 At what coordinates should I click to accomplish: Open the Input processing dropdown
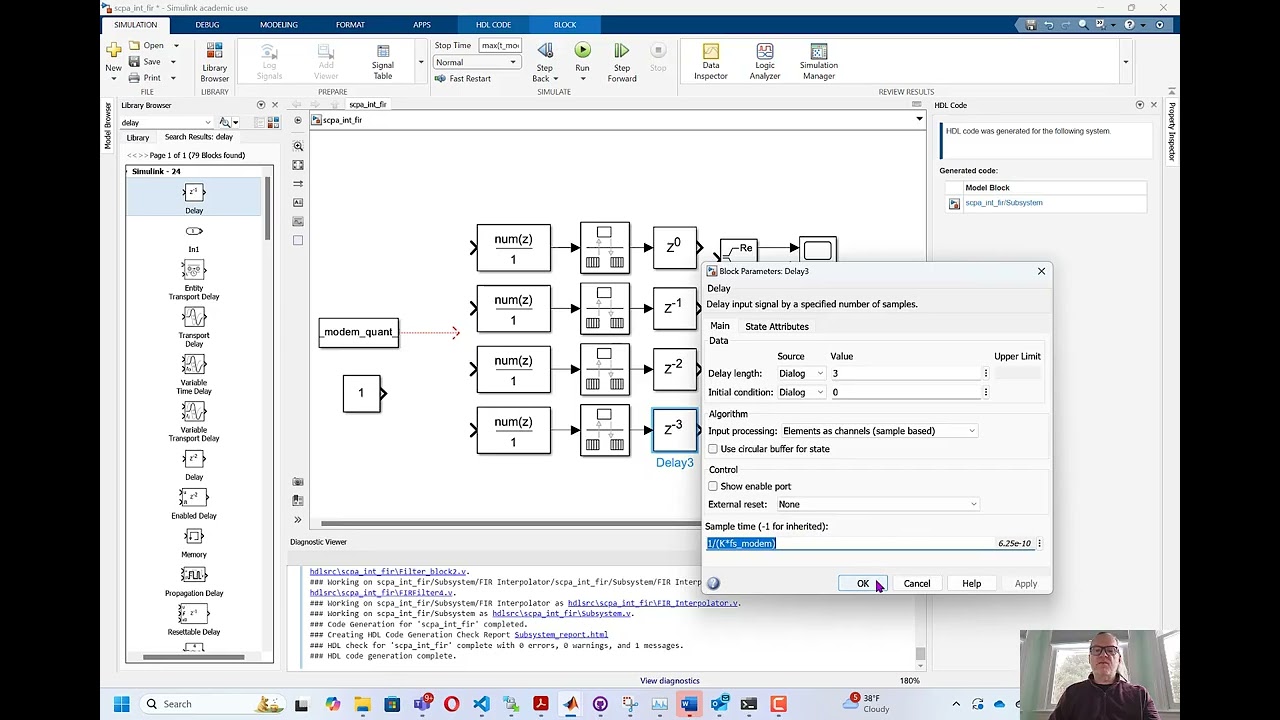[x=878, y=431]
